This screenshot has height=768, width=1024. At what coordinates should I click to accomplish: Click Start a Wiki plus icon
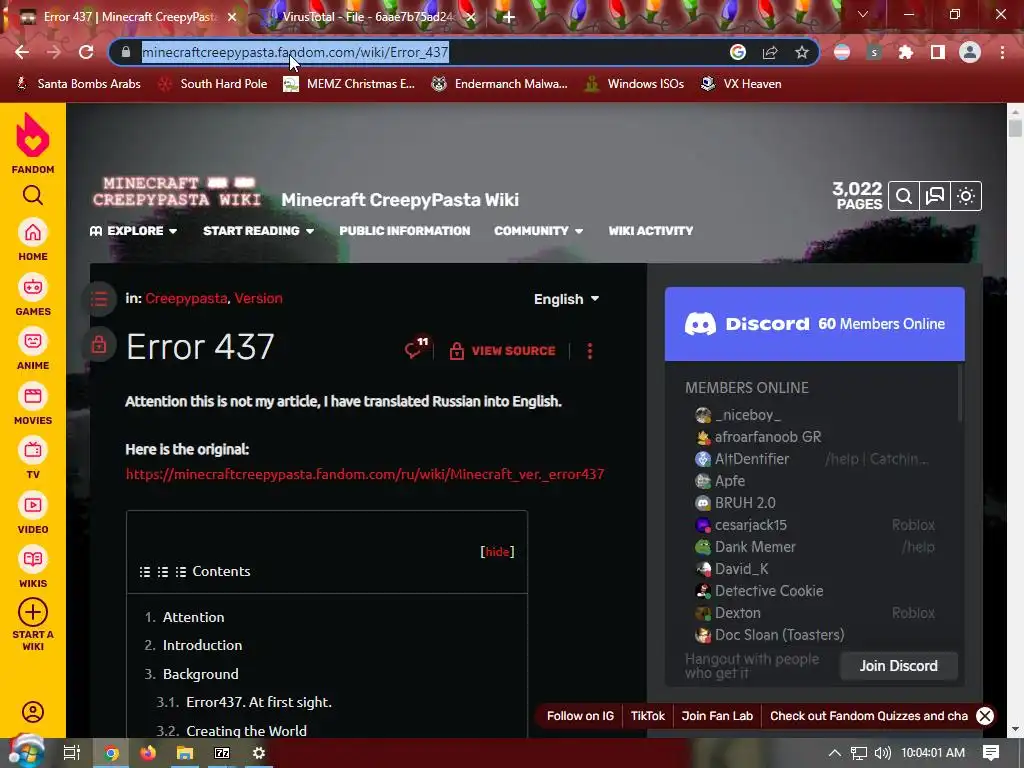[33, 613]
